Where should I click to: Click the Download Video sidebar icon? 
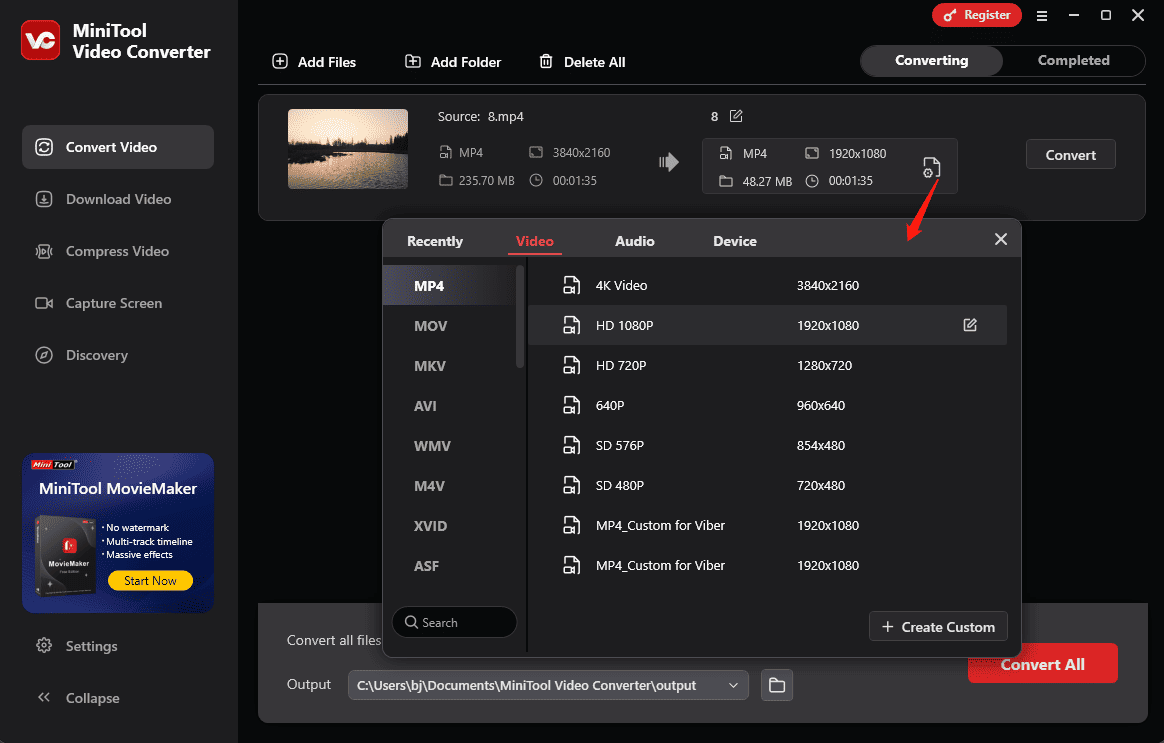[44, 199]
